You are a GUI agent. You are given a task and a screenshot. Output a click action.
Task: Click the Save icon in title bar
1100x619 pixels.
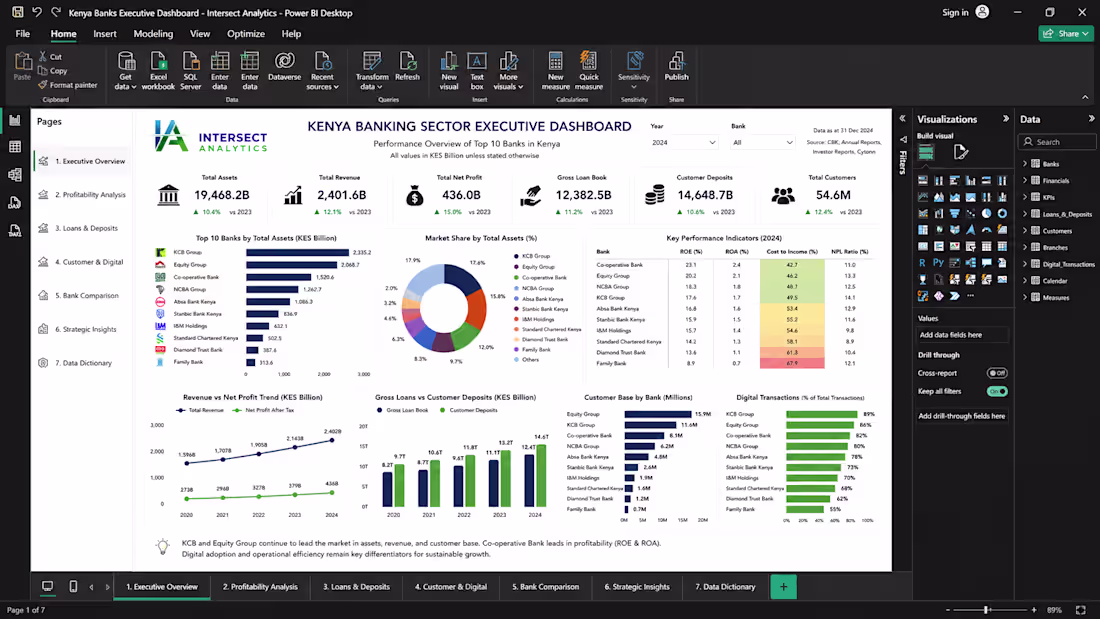click(18, 12)
